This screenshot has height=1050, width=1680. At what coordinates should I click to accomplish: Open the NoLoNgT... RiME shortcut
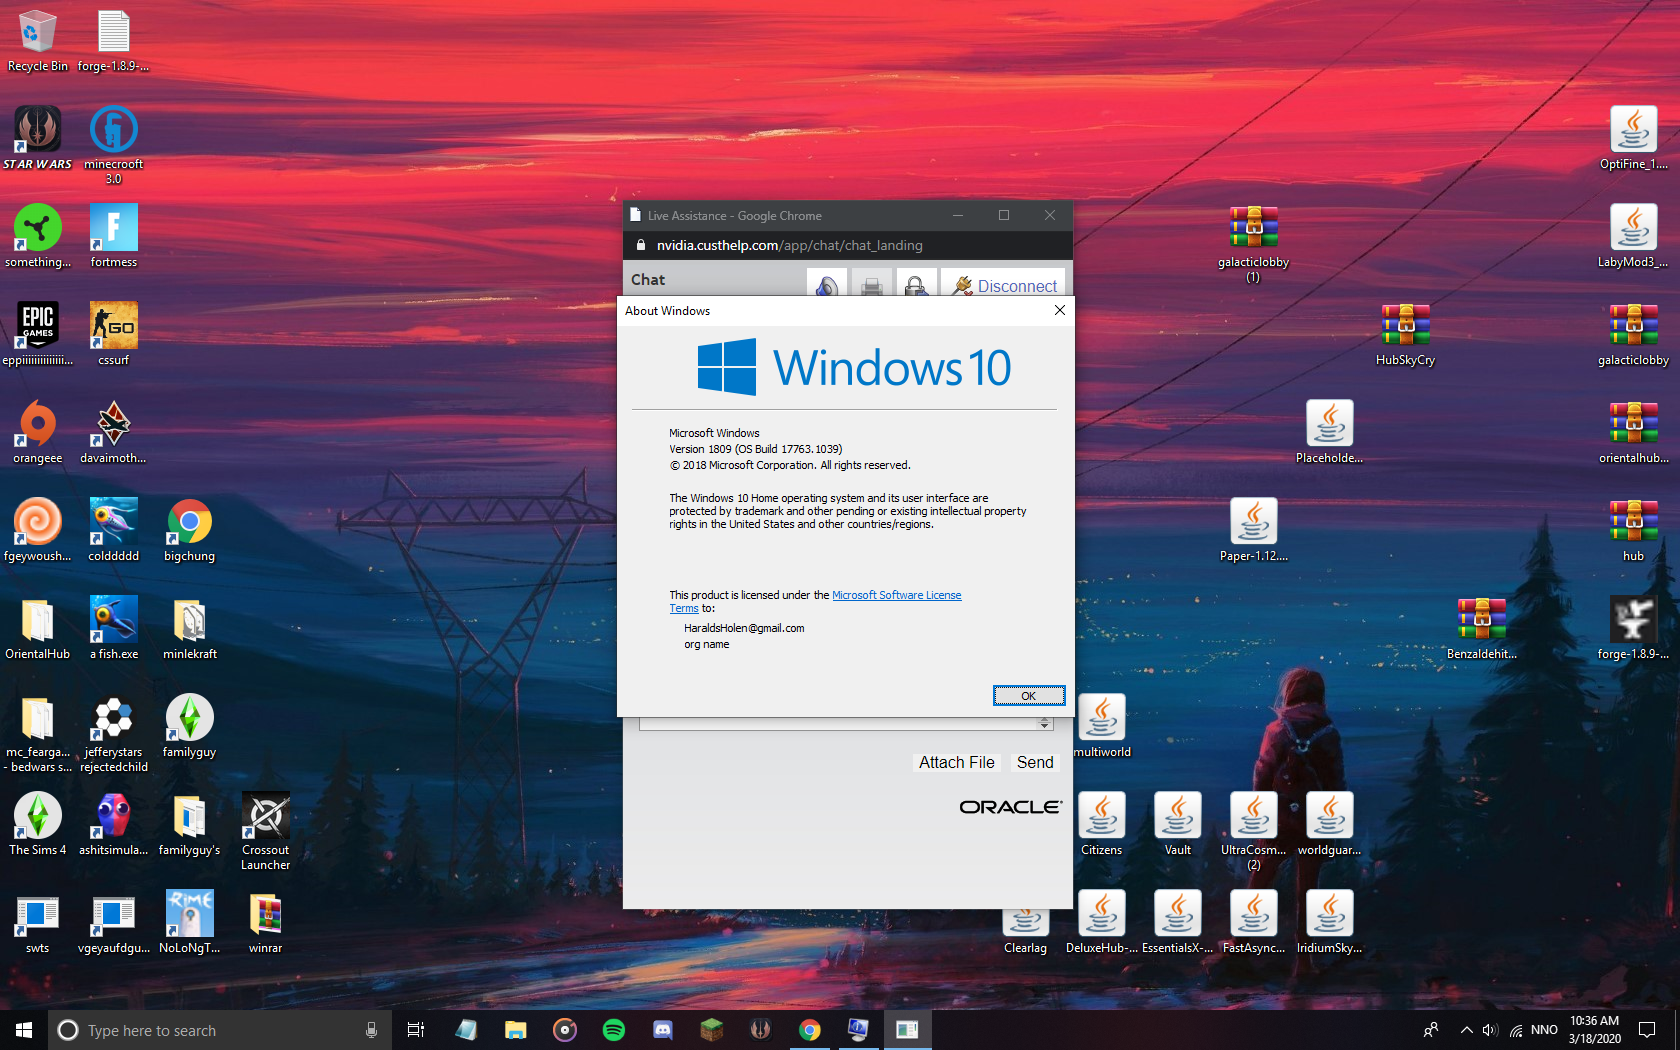[189, 922]
